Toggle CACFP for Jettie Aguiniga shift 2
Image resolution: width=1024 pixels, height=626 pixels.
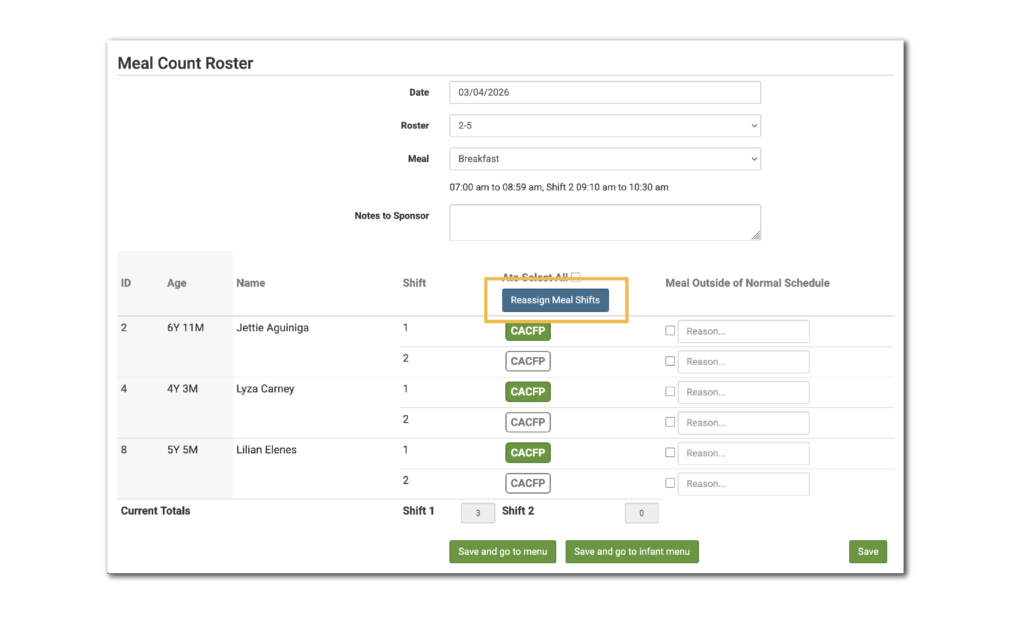[x=527, y=361]
